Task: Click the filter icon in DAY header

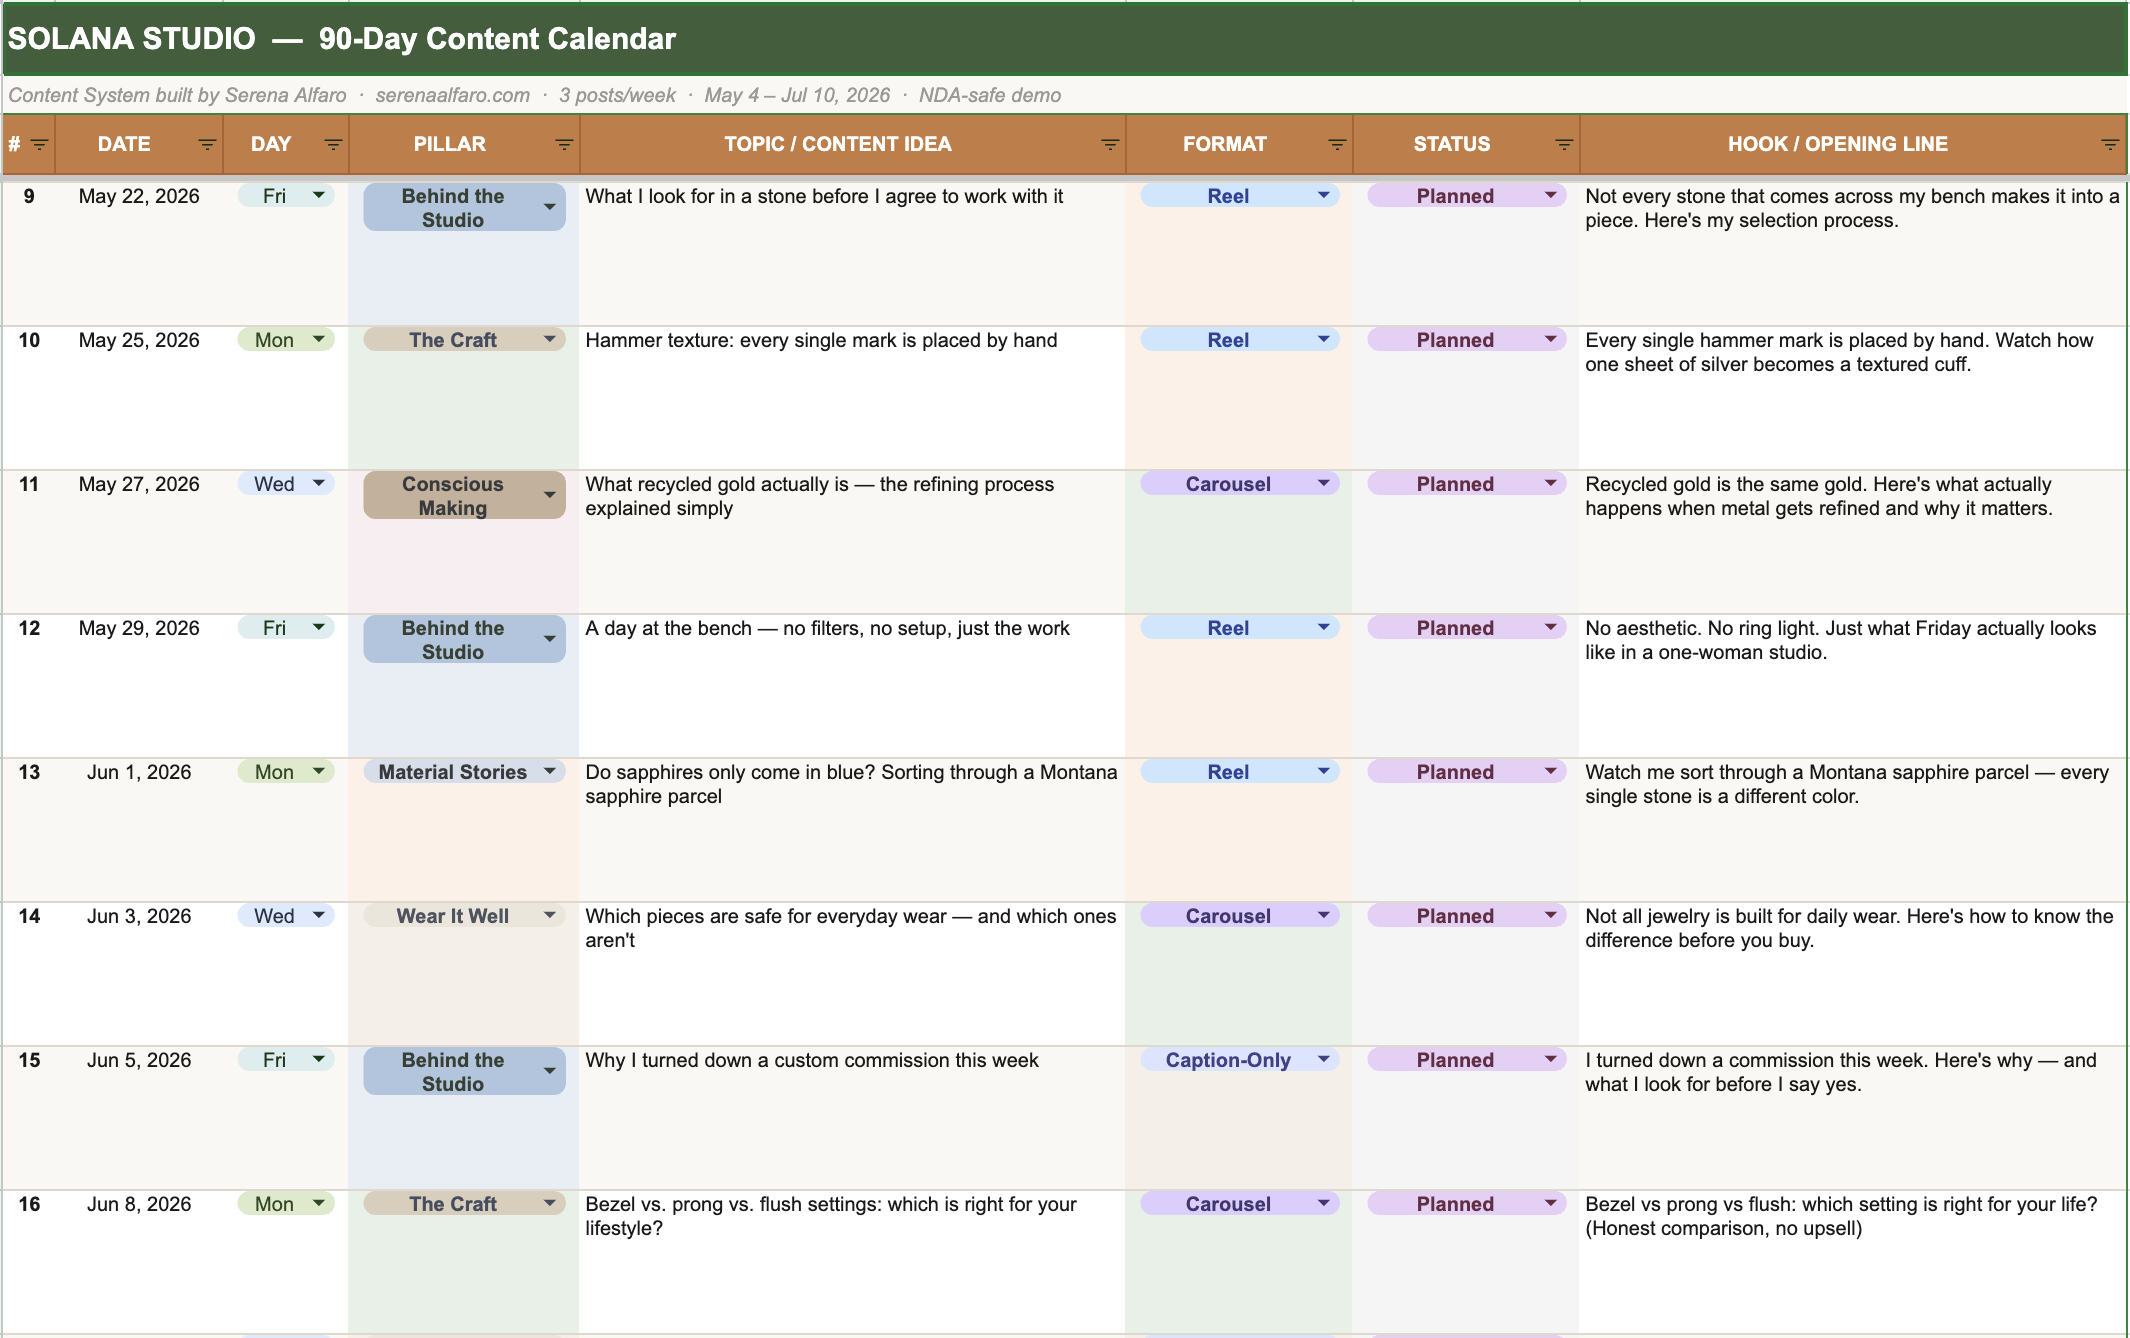Action: pos(333,144)
